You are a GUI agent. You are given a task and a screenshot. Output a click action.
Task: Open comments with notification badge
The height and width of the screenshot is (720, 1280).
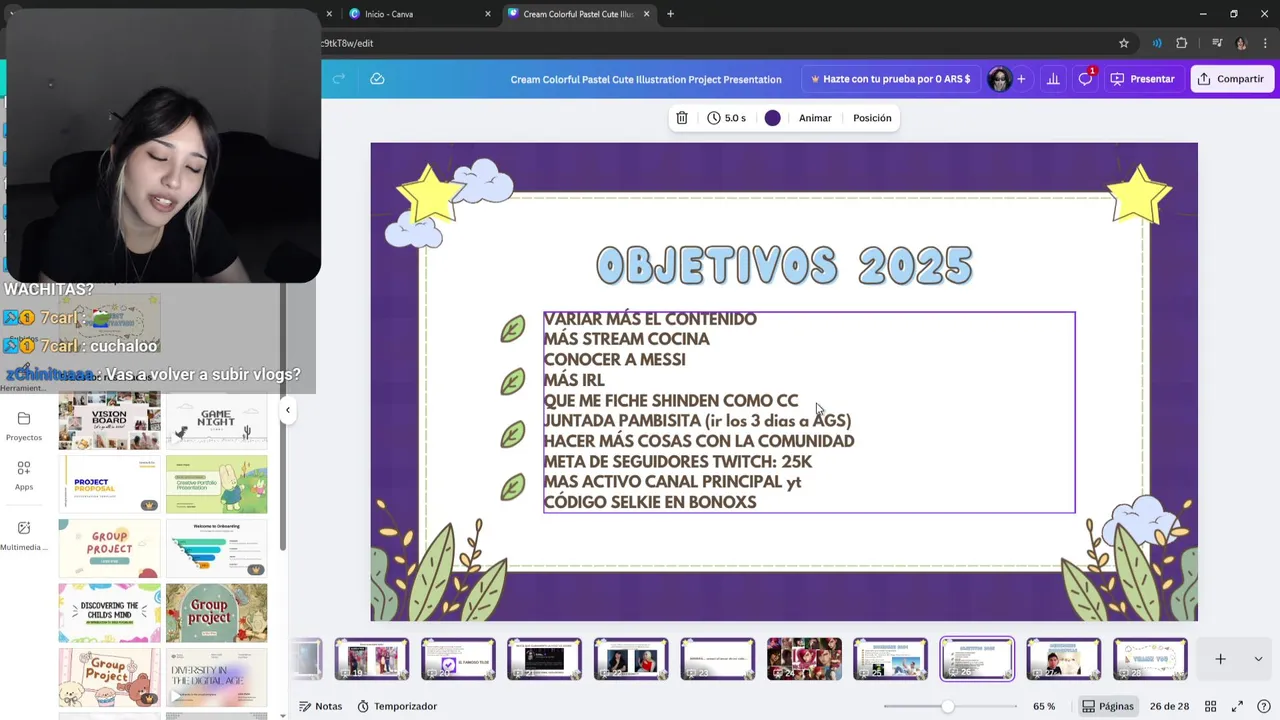(x=1085, y=79)
